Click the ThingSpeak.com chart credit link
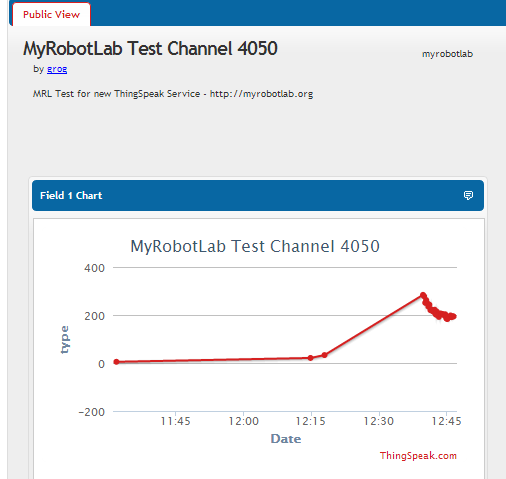 tap(418, 455)
